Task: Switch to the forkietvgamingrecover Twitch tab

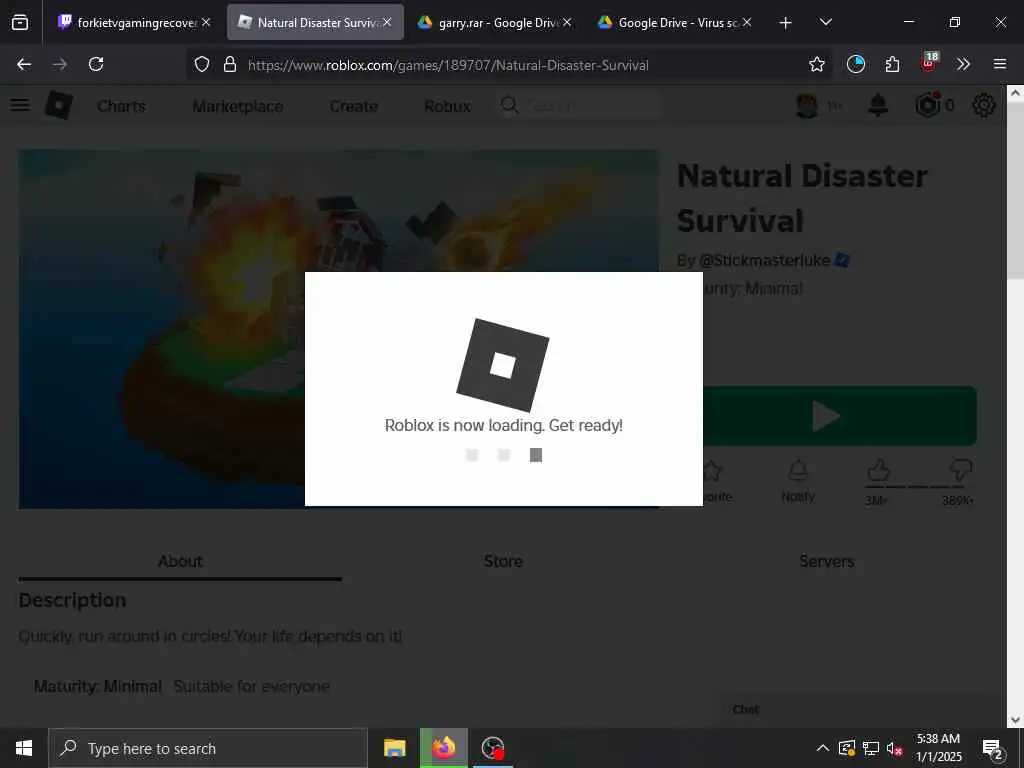Action: pyautogui.click(x=127, y=22)
